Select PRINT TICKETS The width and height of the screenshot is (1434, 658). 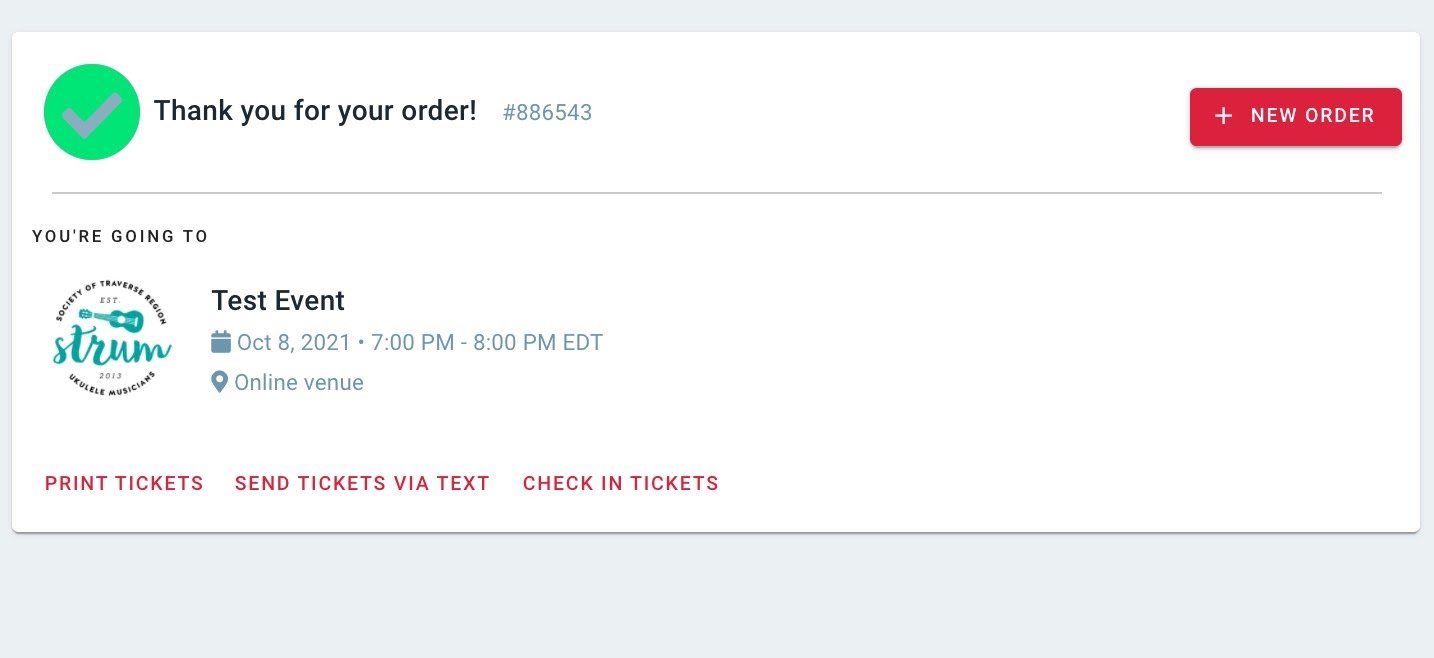pyautogui.click(x=124, y=484)
